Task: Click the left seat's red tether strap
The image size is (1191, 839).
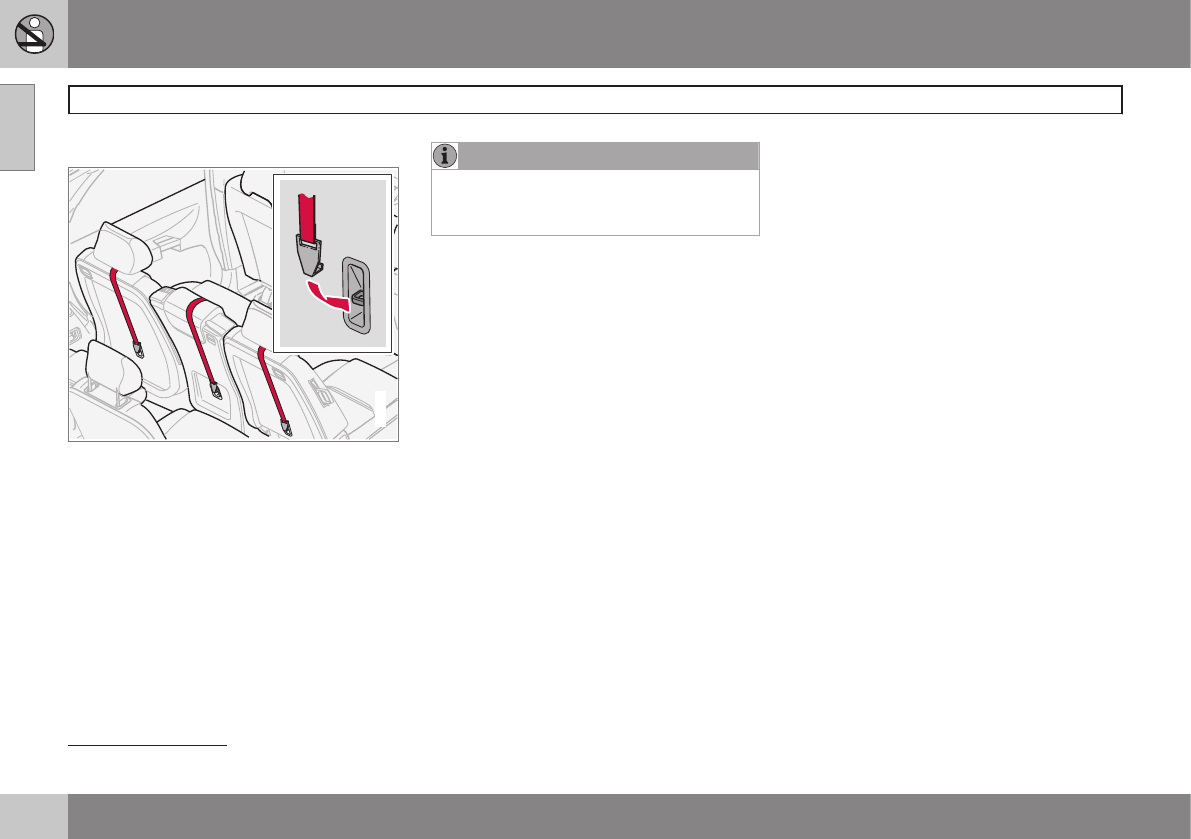Action: pyautogui.click(x=127, y=312)
